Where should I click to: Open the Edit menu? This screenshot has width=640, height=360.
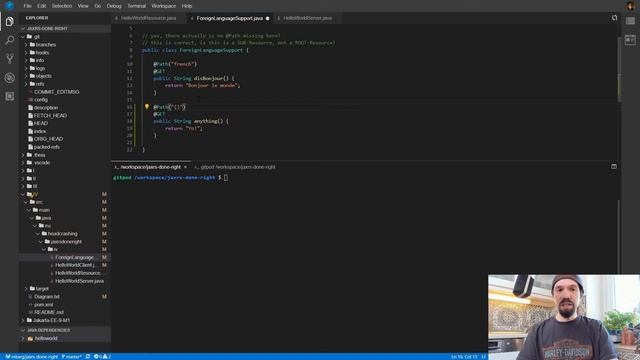(42, 6)
